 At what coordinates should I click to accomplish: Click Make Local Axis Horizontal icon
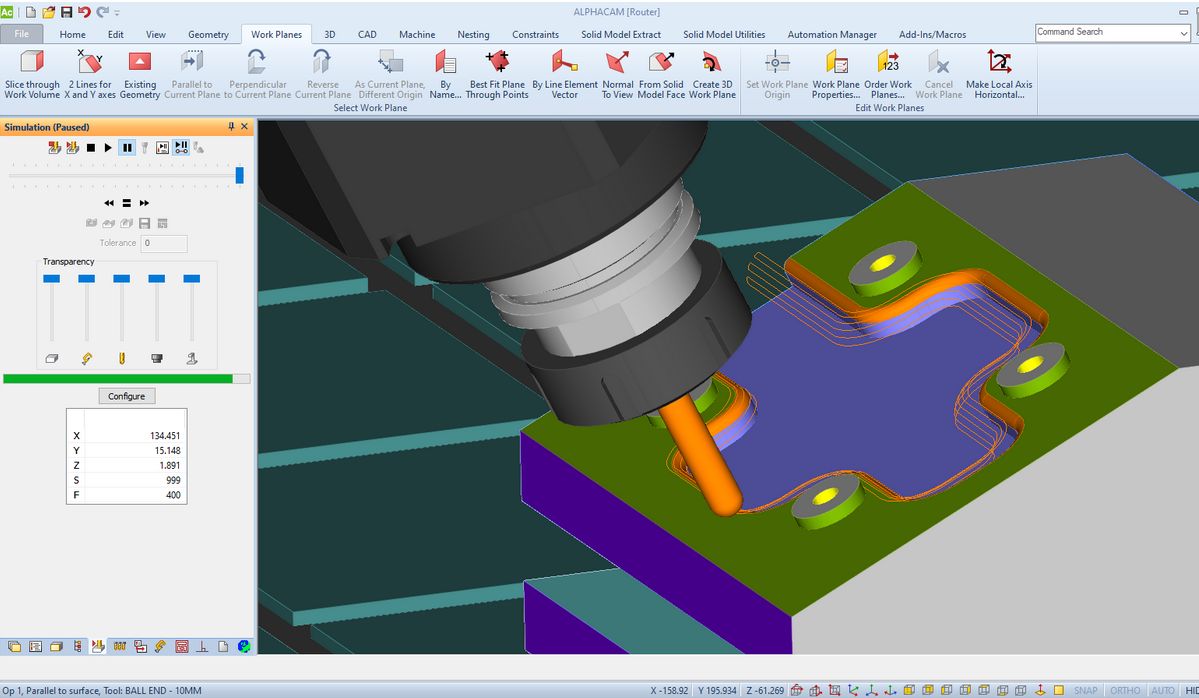pos(998,63)
